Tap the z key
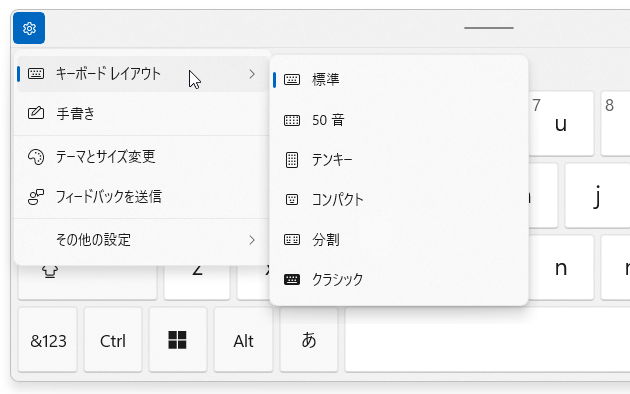Image resolution: width=630 pixels, height=394 pixels. coord(197,282)
